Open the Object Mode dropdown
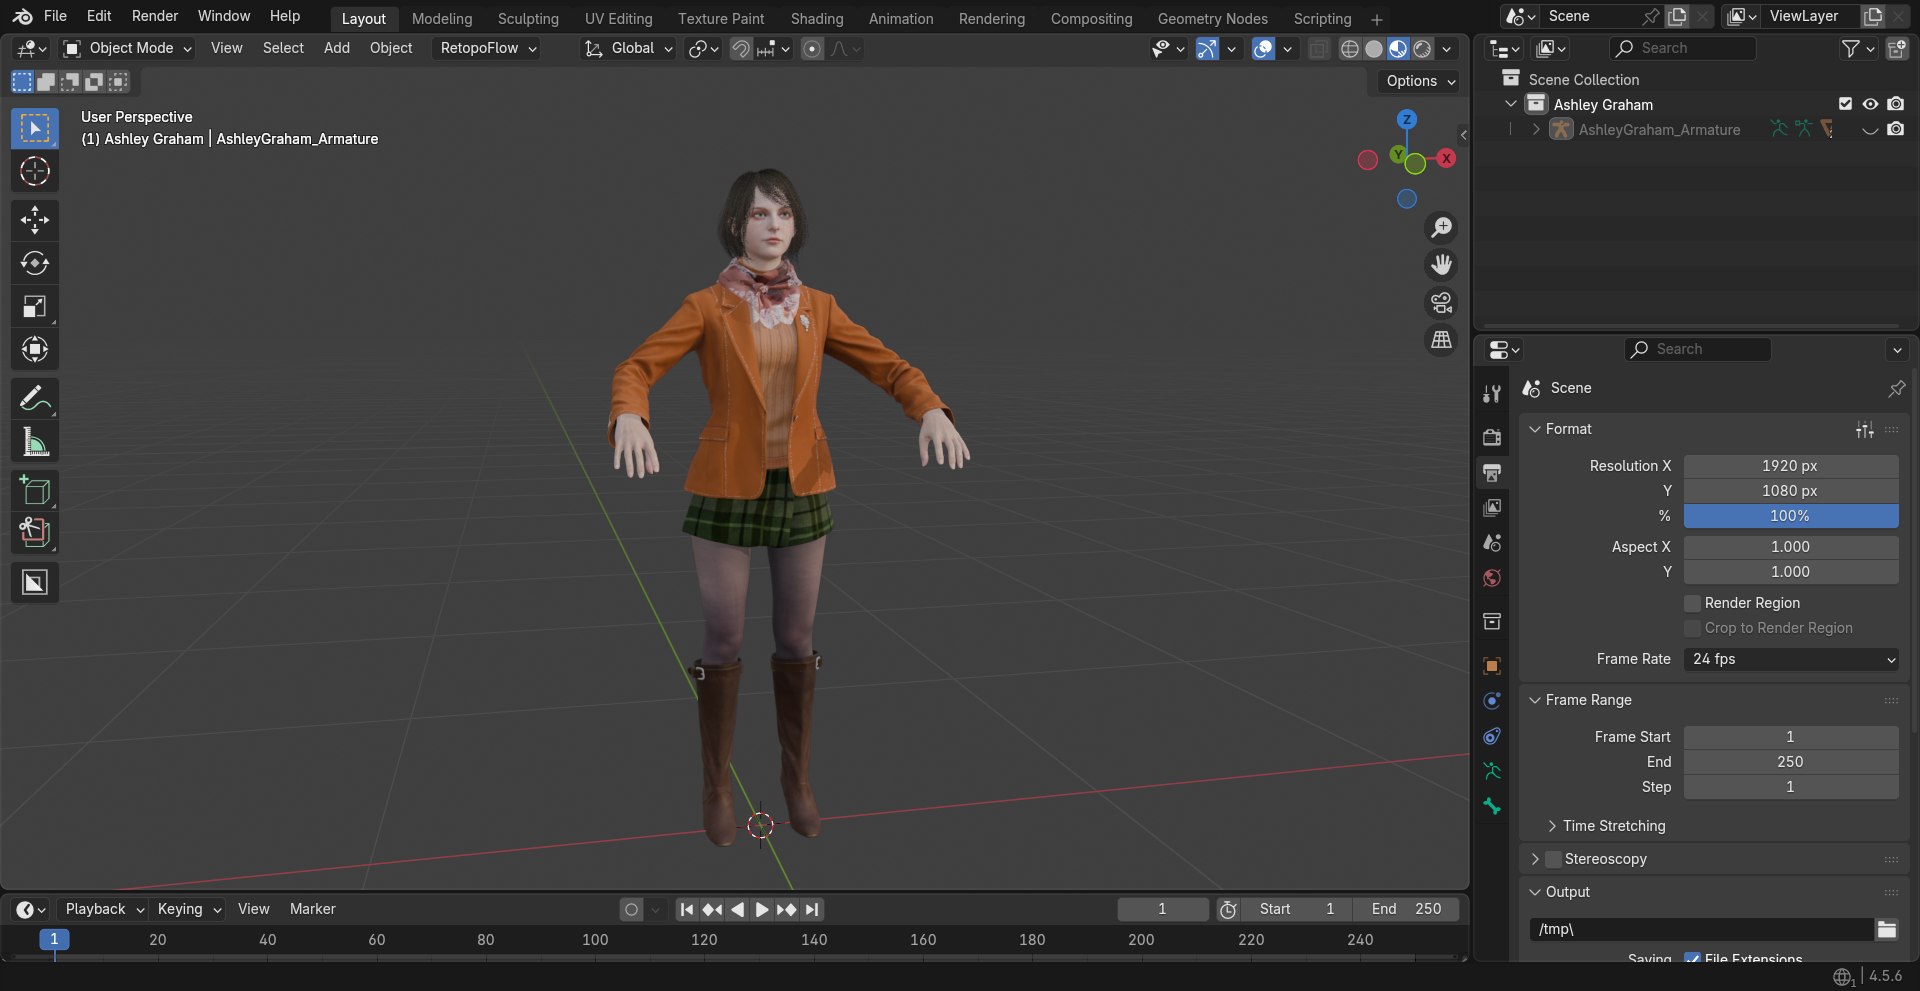This screenshot has height=991, width=1920. click(x=127, y=48)
